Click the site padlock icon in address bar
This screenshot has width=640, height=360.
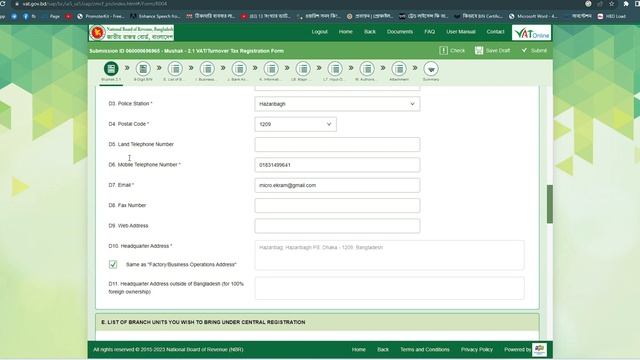click(17, 4)
